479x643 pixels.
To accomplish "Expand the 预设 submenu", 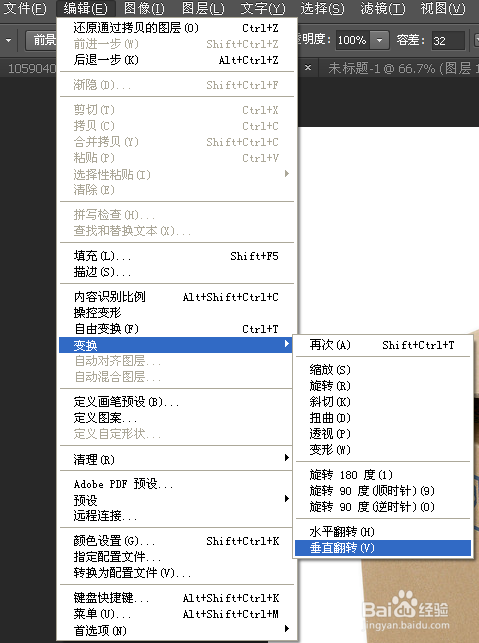I will (176, 500).
